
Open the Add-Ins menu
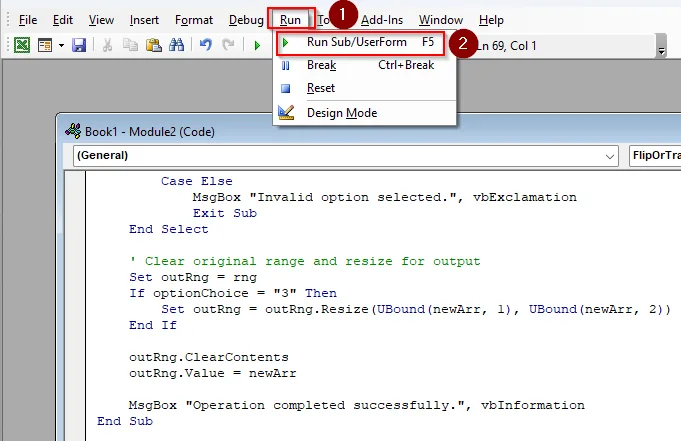coord(382,20)
